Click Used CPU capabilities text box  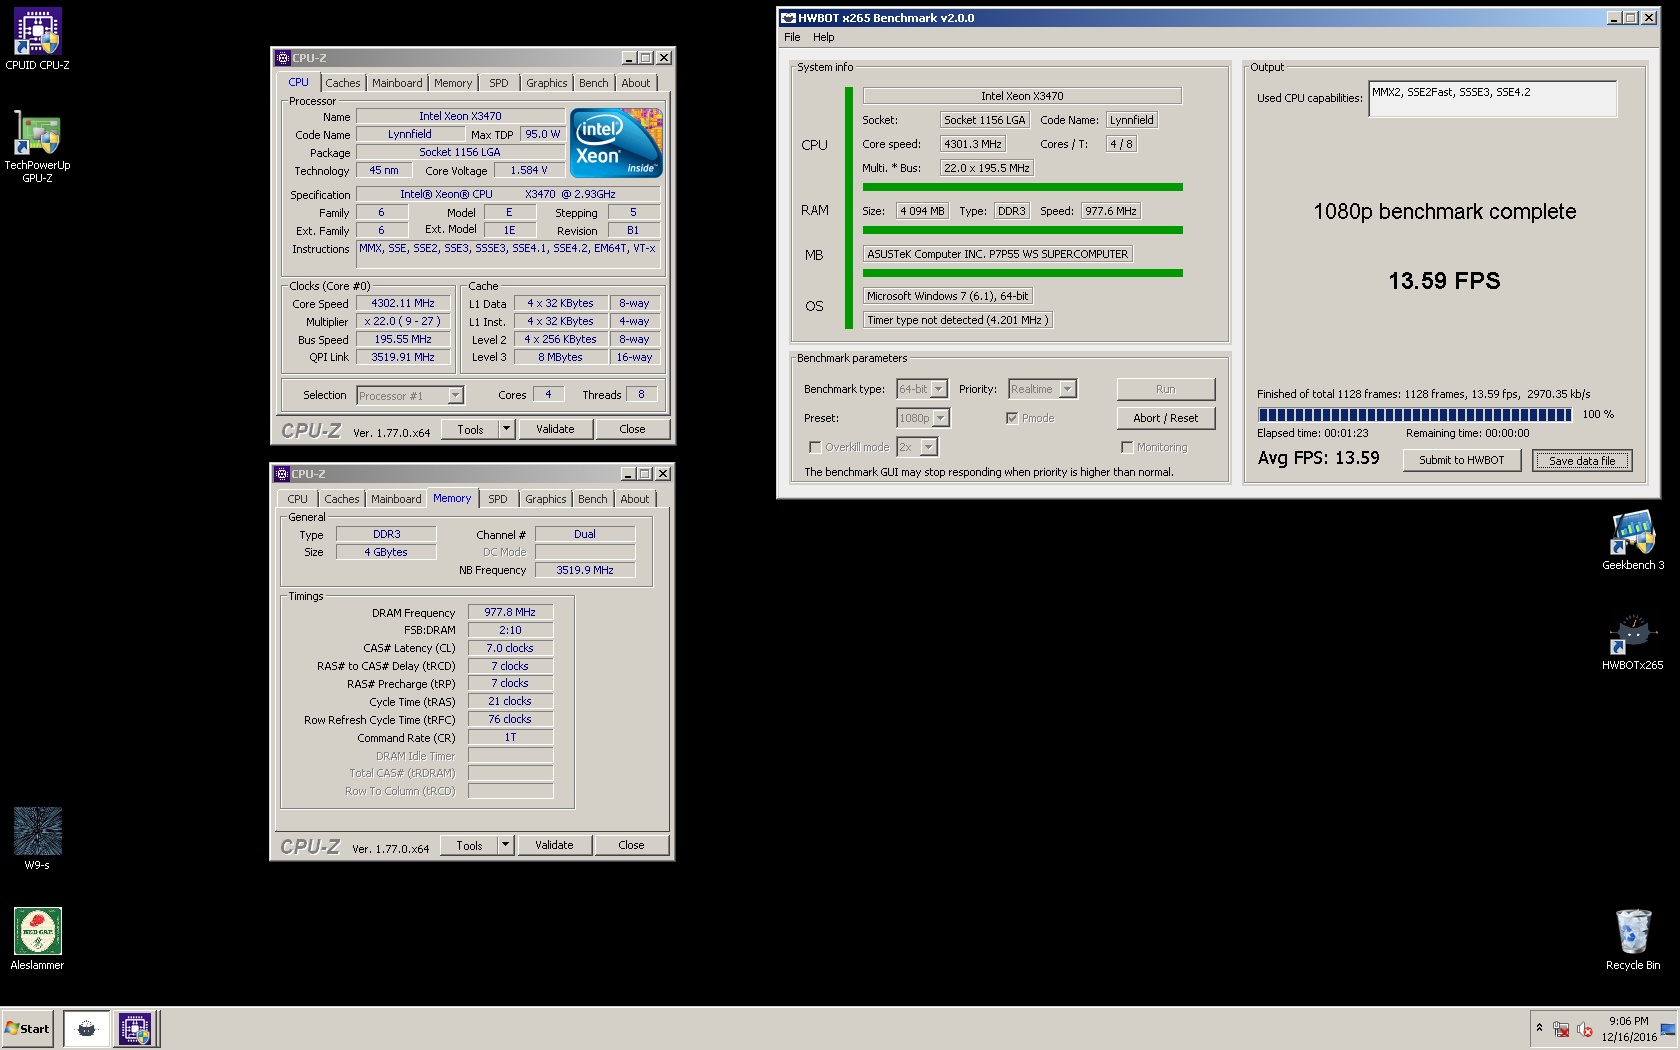click(x=1492, y=99)
